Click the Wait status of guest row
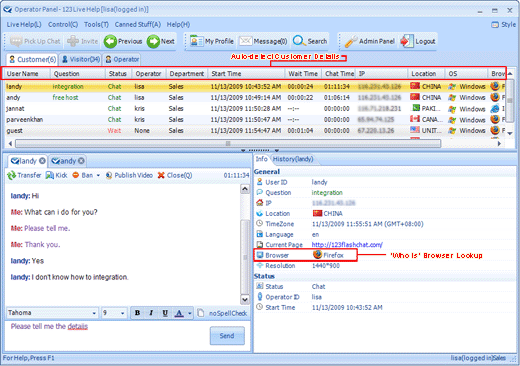This screenshot has height=366, width=520. tap(114, 131)
